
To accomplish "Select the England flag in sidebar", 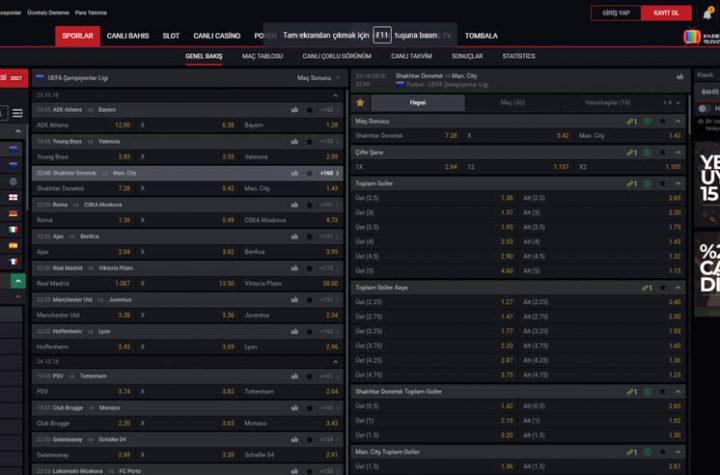I will click(x=13, y=198).
